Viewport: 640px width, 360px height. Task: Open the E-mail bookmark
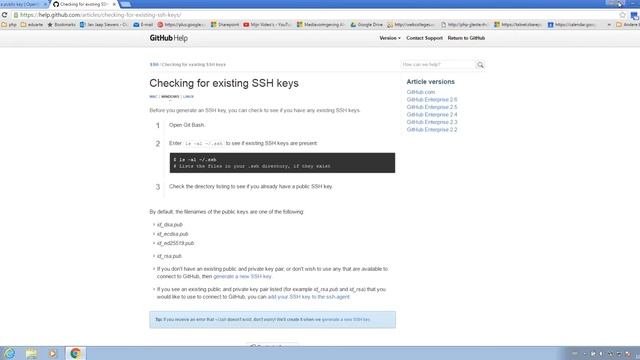click(143, 24)
